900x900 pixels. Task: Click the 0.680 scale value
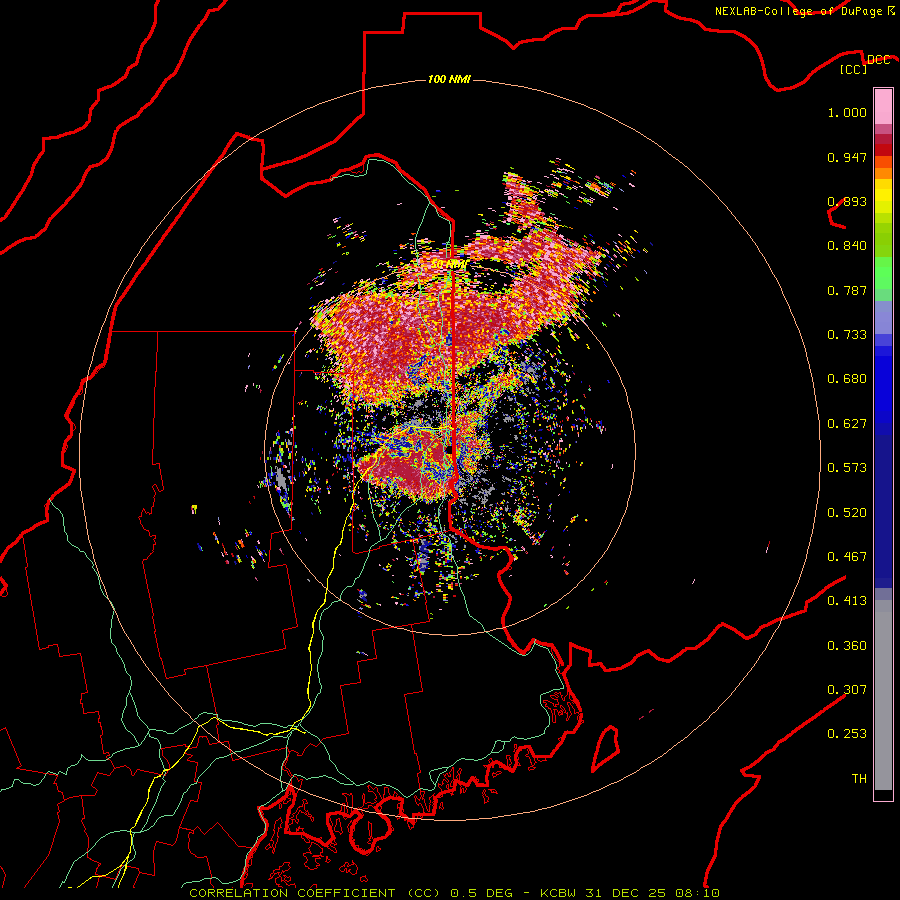[x=847, y=379]
